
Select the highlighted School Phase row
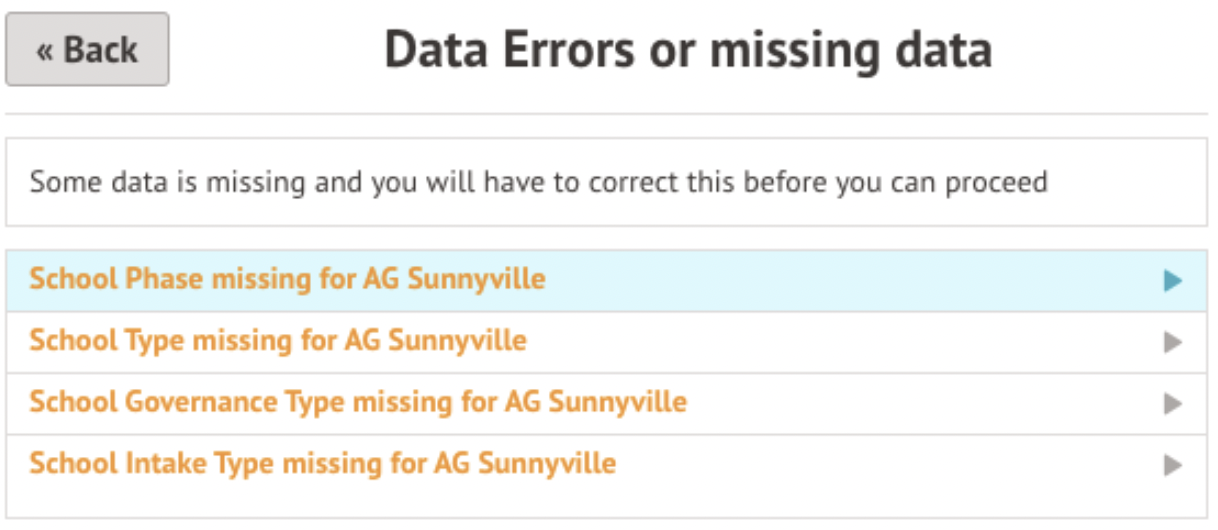pyautogui.click(x=800, y=280)
